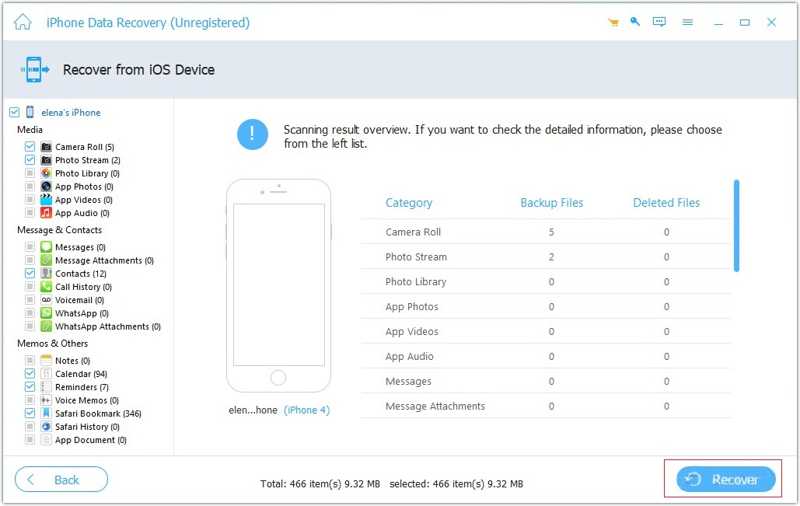
Task: Click the Back button
Action: click(61, 479)
